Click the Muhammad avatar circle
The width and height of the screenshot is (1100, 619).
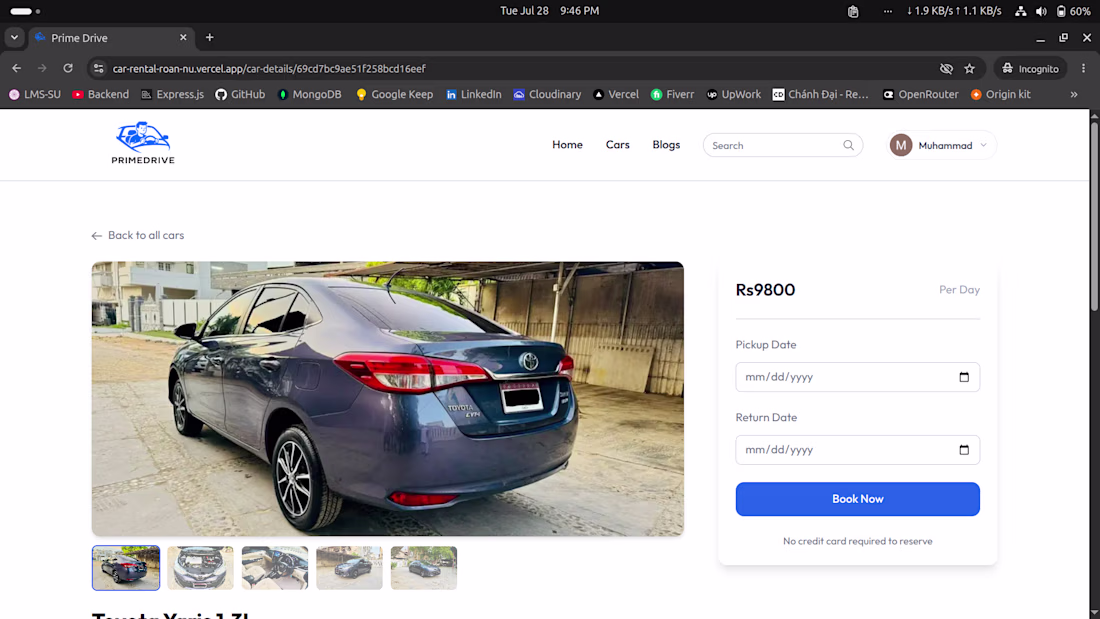(901, 145)
